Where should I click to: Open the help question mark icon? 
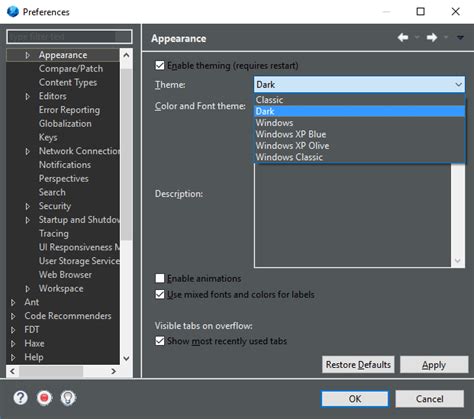point(21,398)
